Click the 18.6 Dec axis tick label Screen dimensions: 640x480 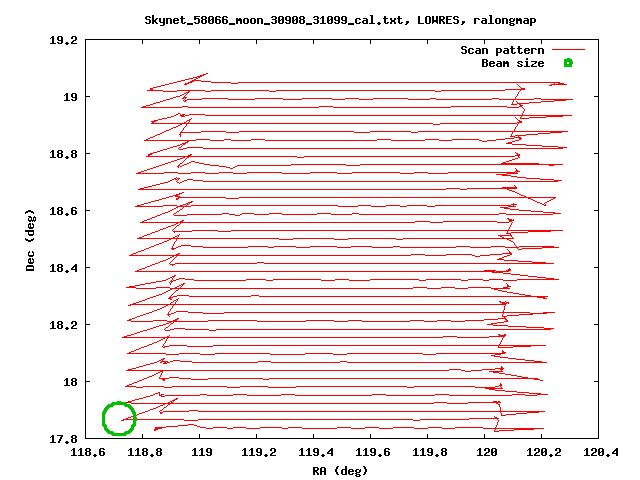[x=63, y=211]
